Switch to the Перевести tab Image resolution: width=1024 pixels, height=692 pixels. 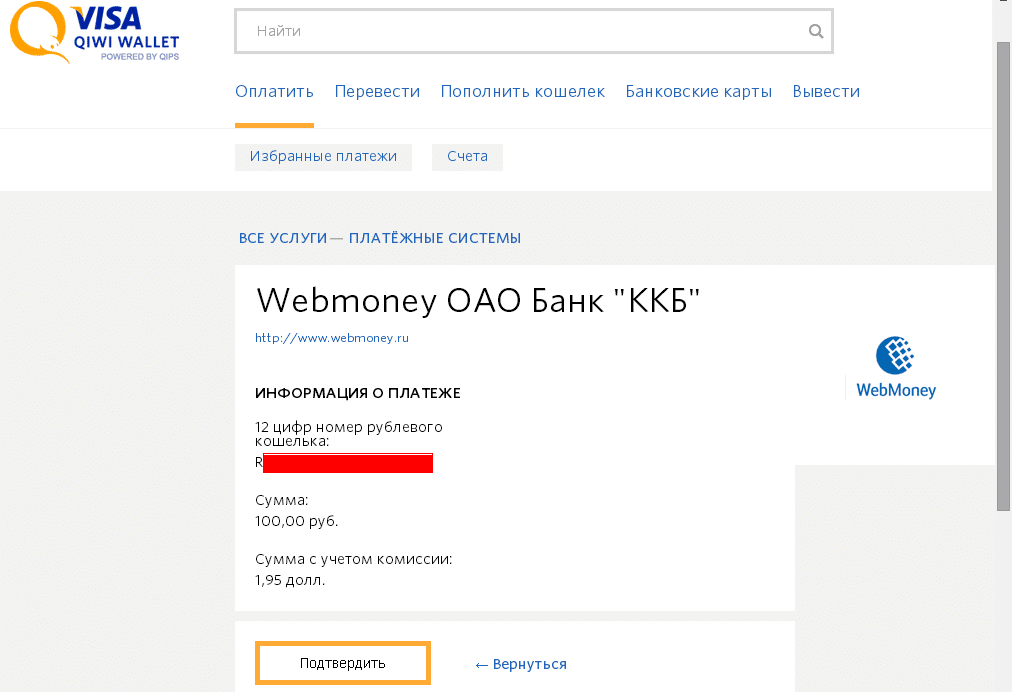377,92
